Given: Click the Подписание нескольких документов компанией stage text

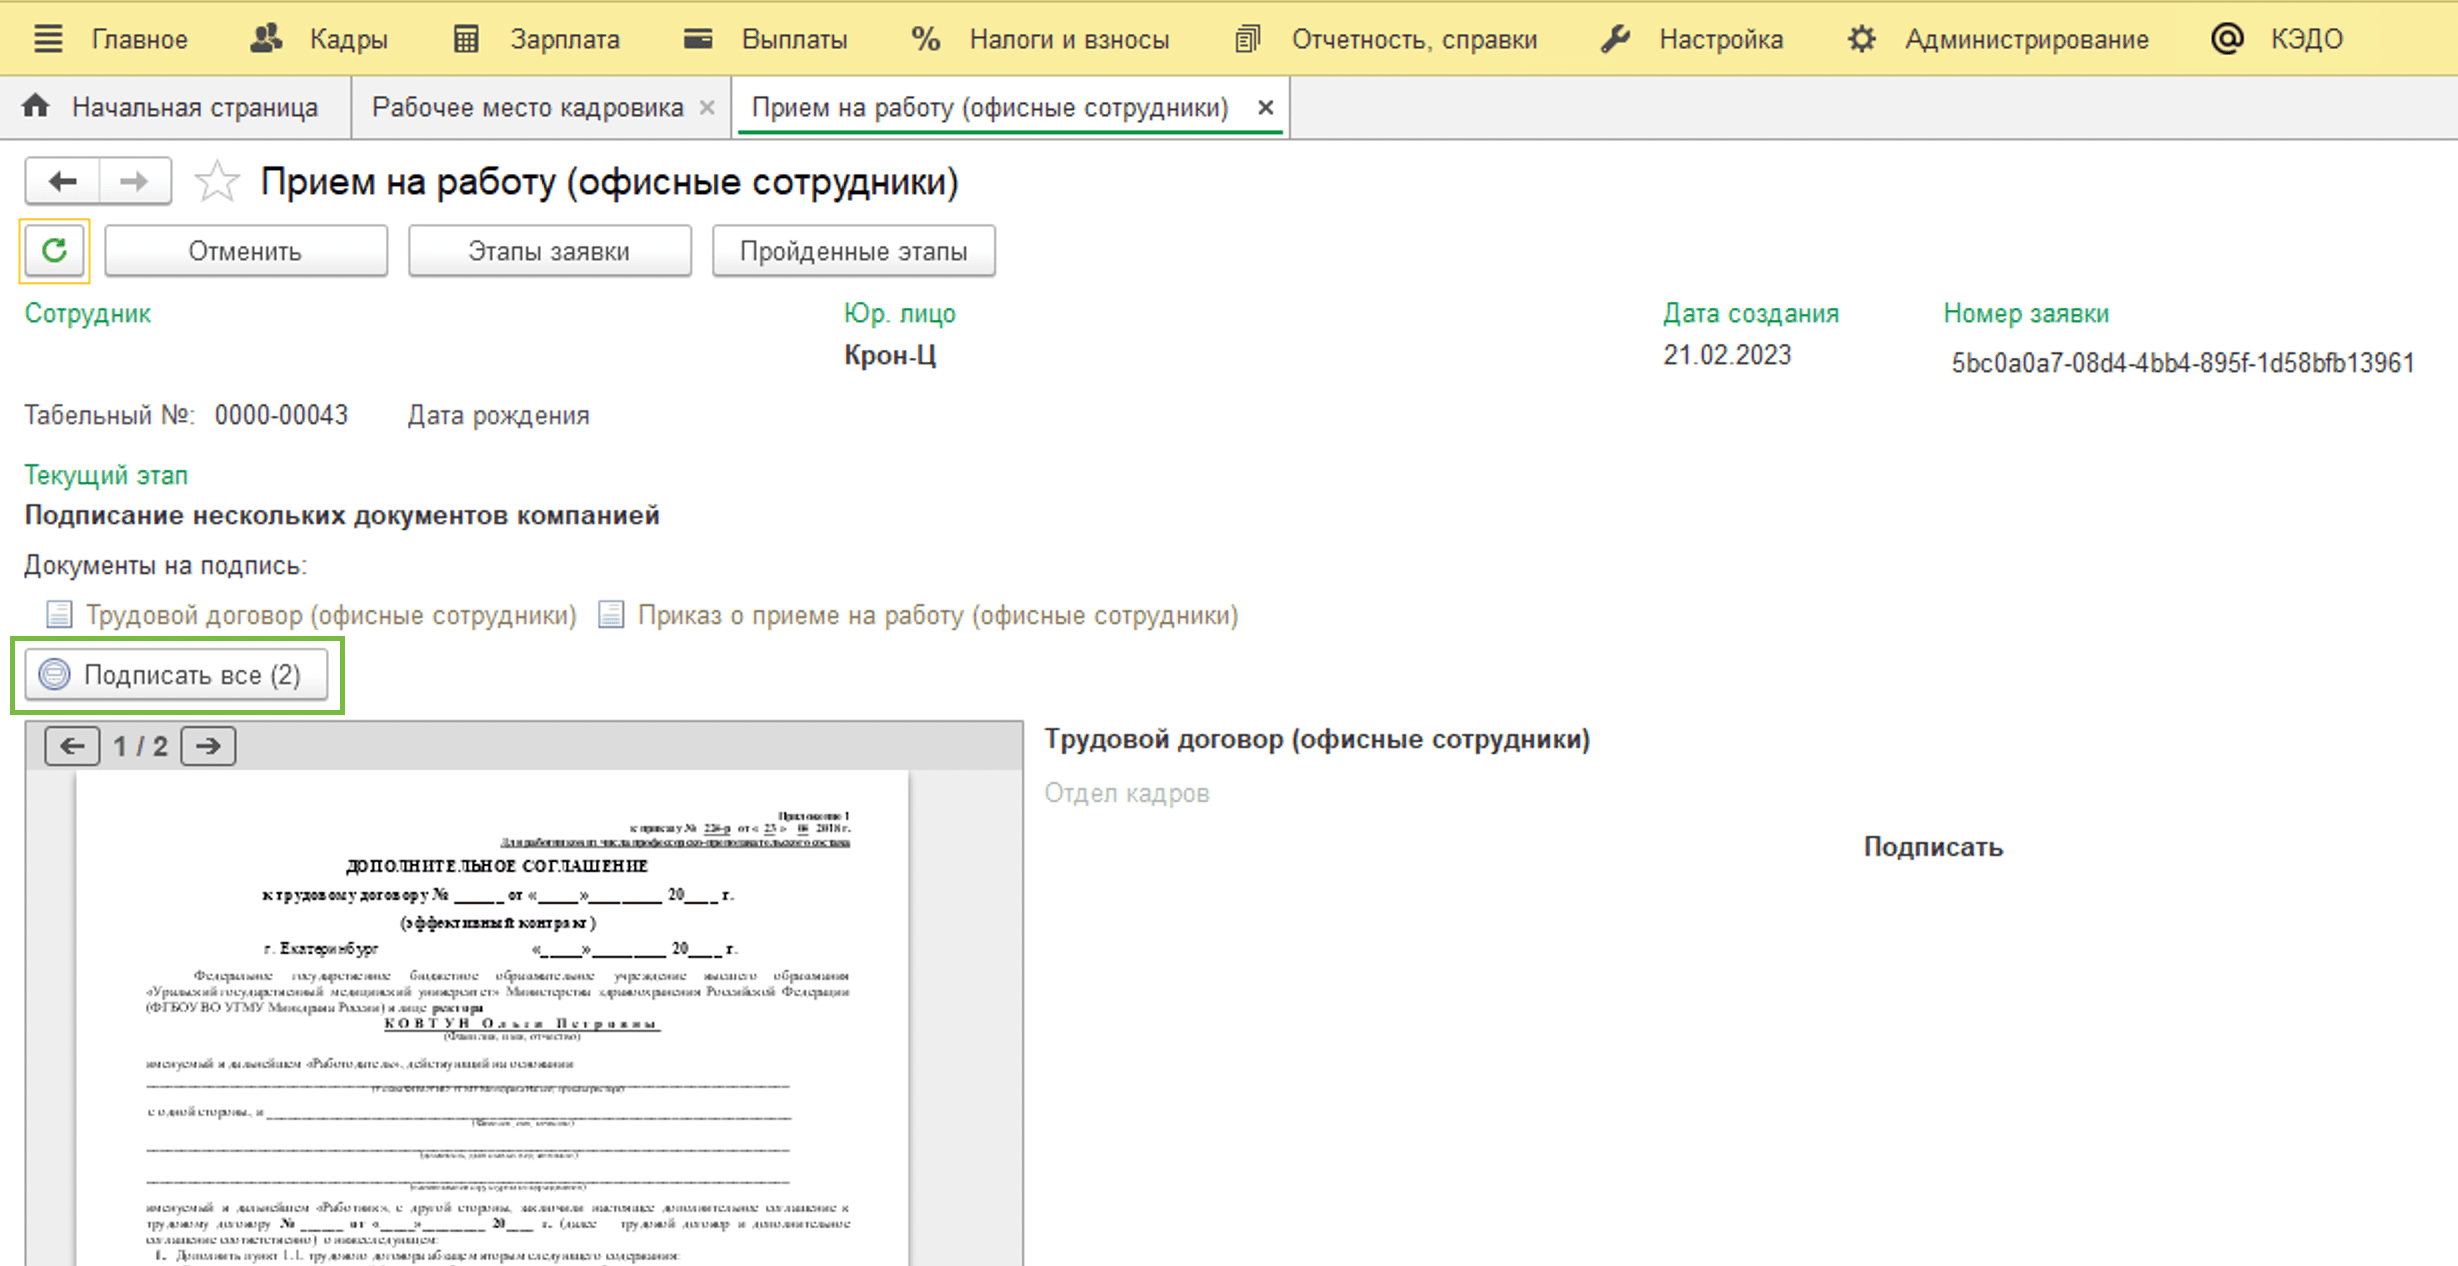Looking at the screenshot, I should tap(342, 515).
